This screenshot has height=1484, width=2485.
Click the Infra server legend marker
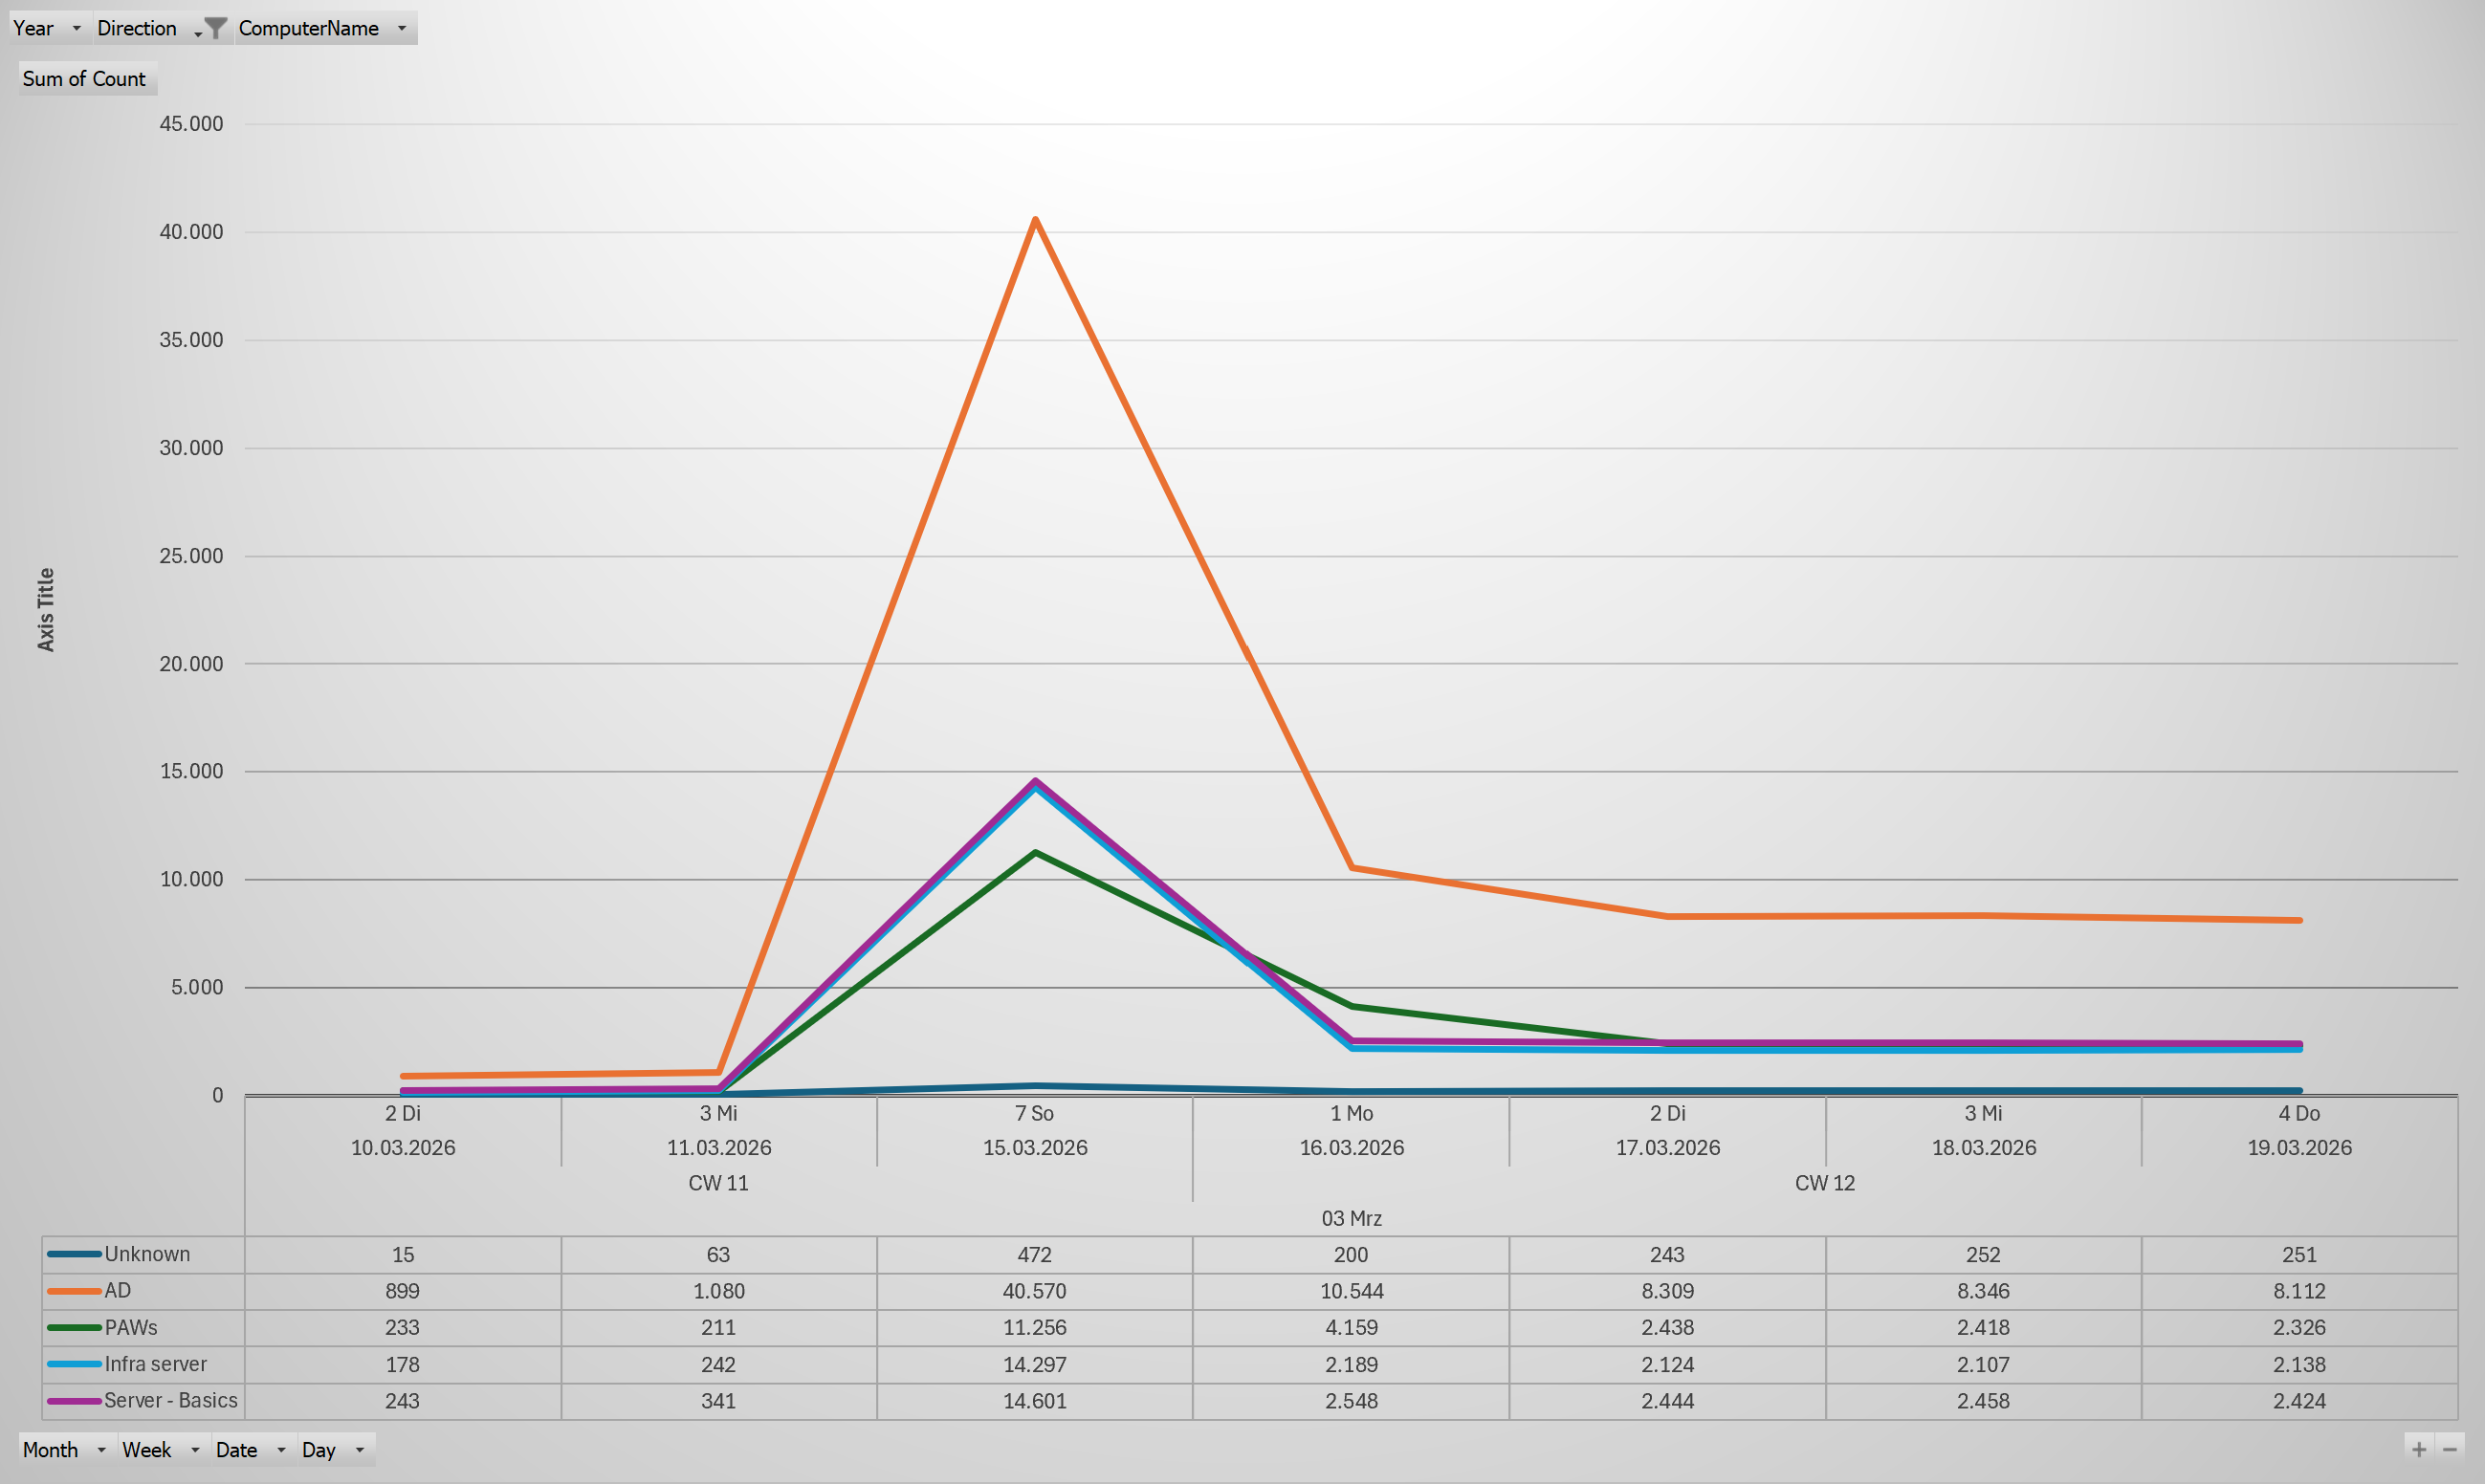tap(73, 1364)
